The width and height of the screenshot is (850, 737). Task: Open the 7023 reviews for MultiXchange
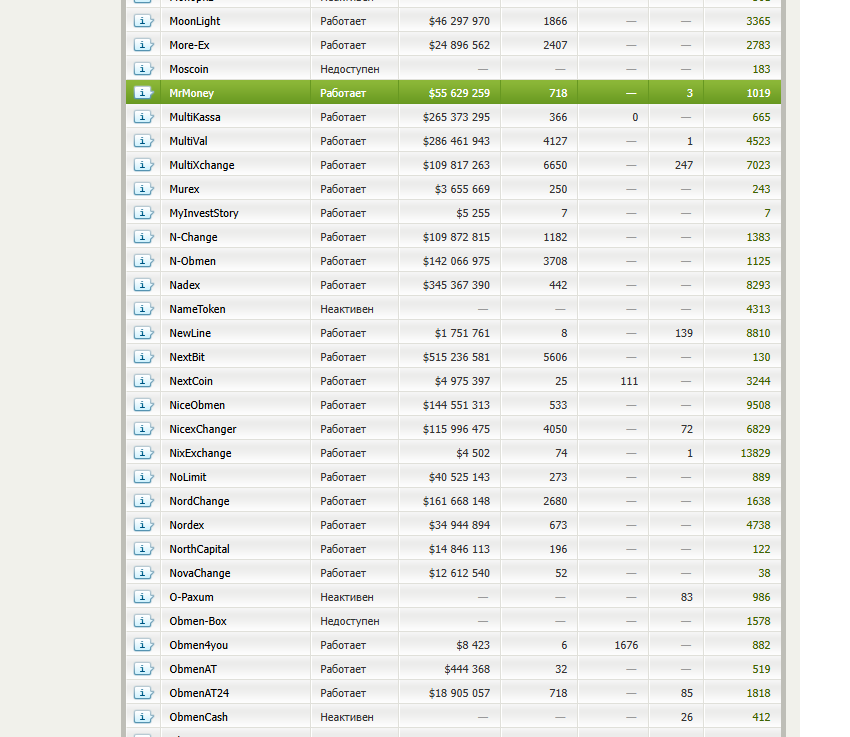coord(758,165)
